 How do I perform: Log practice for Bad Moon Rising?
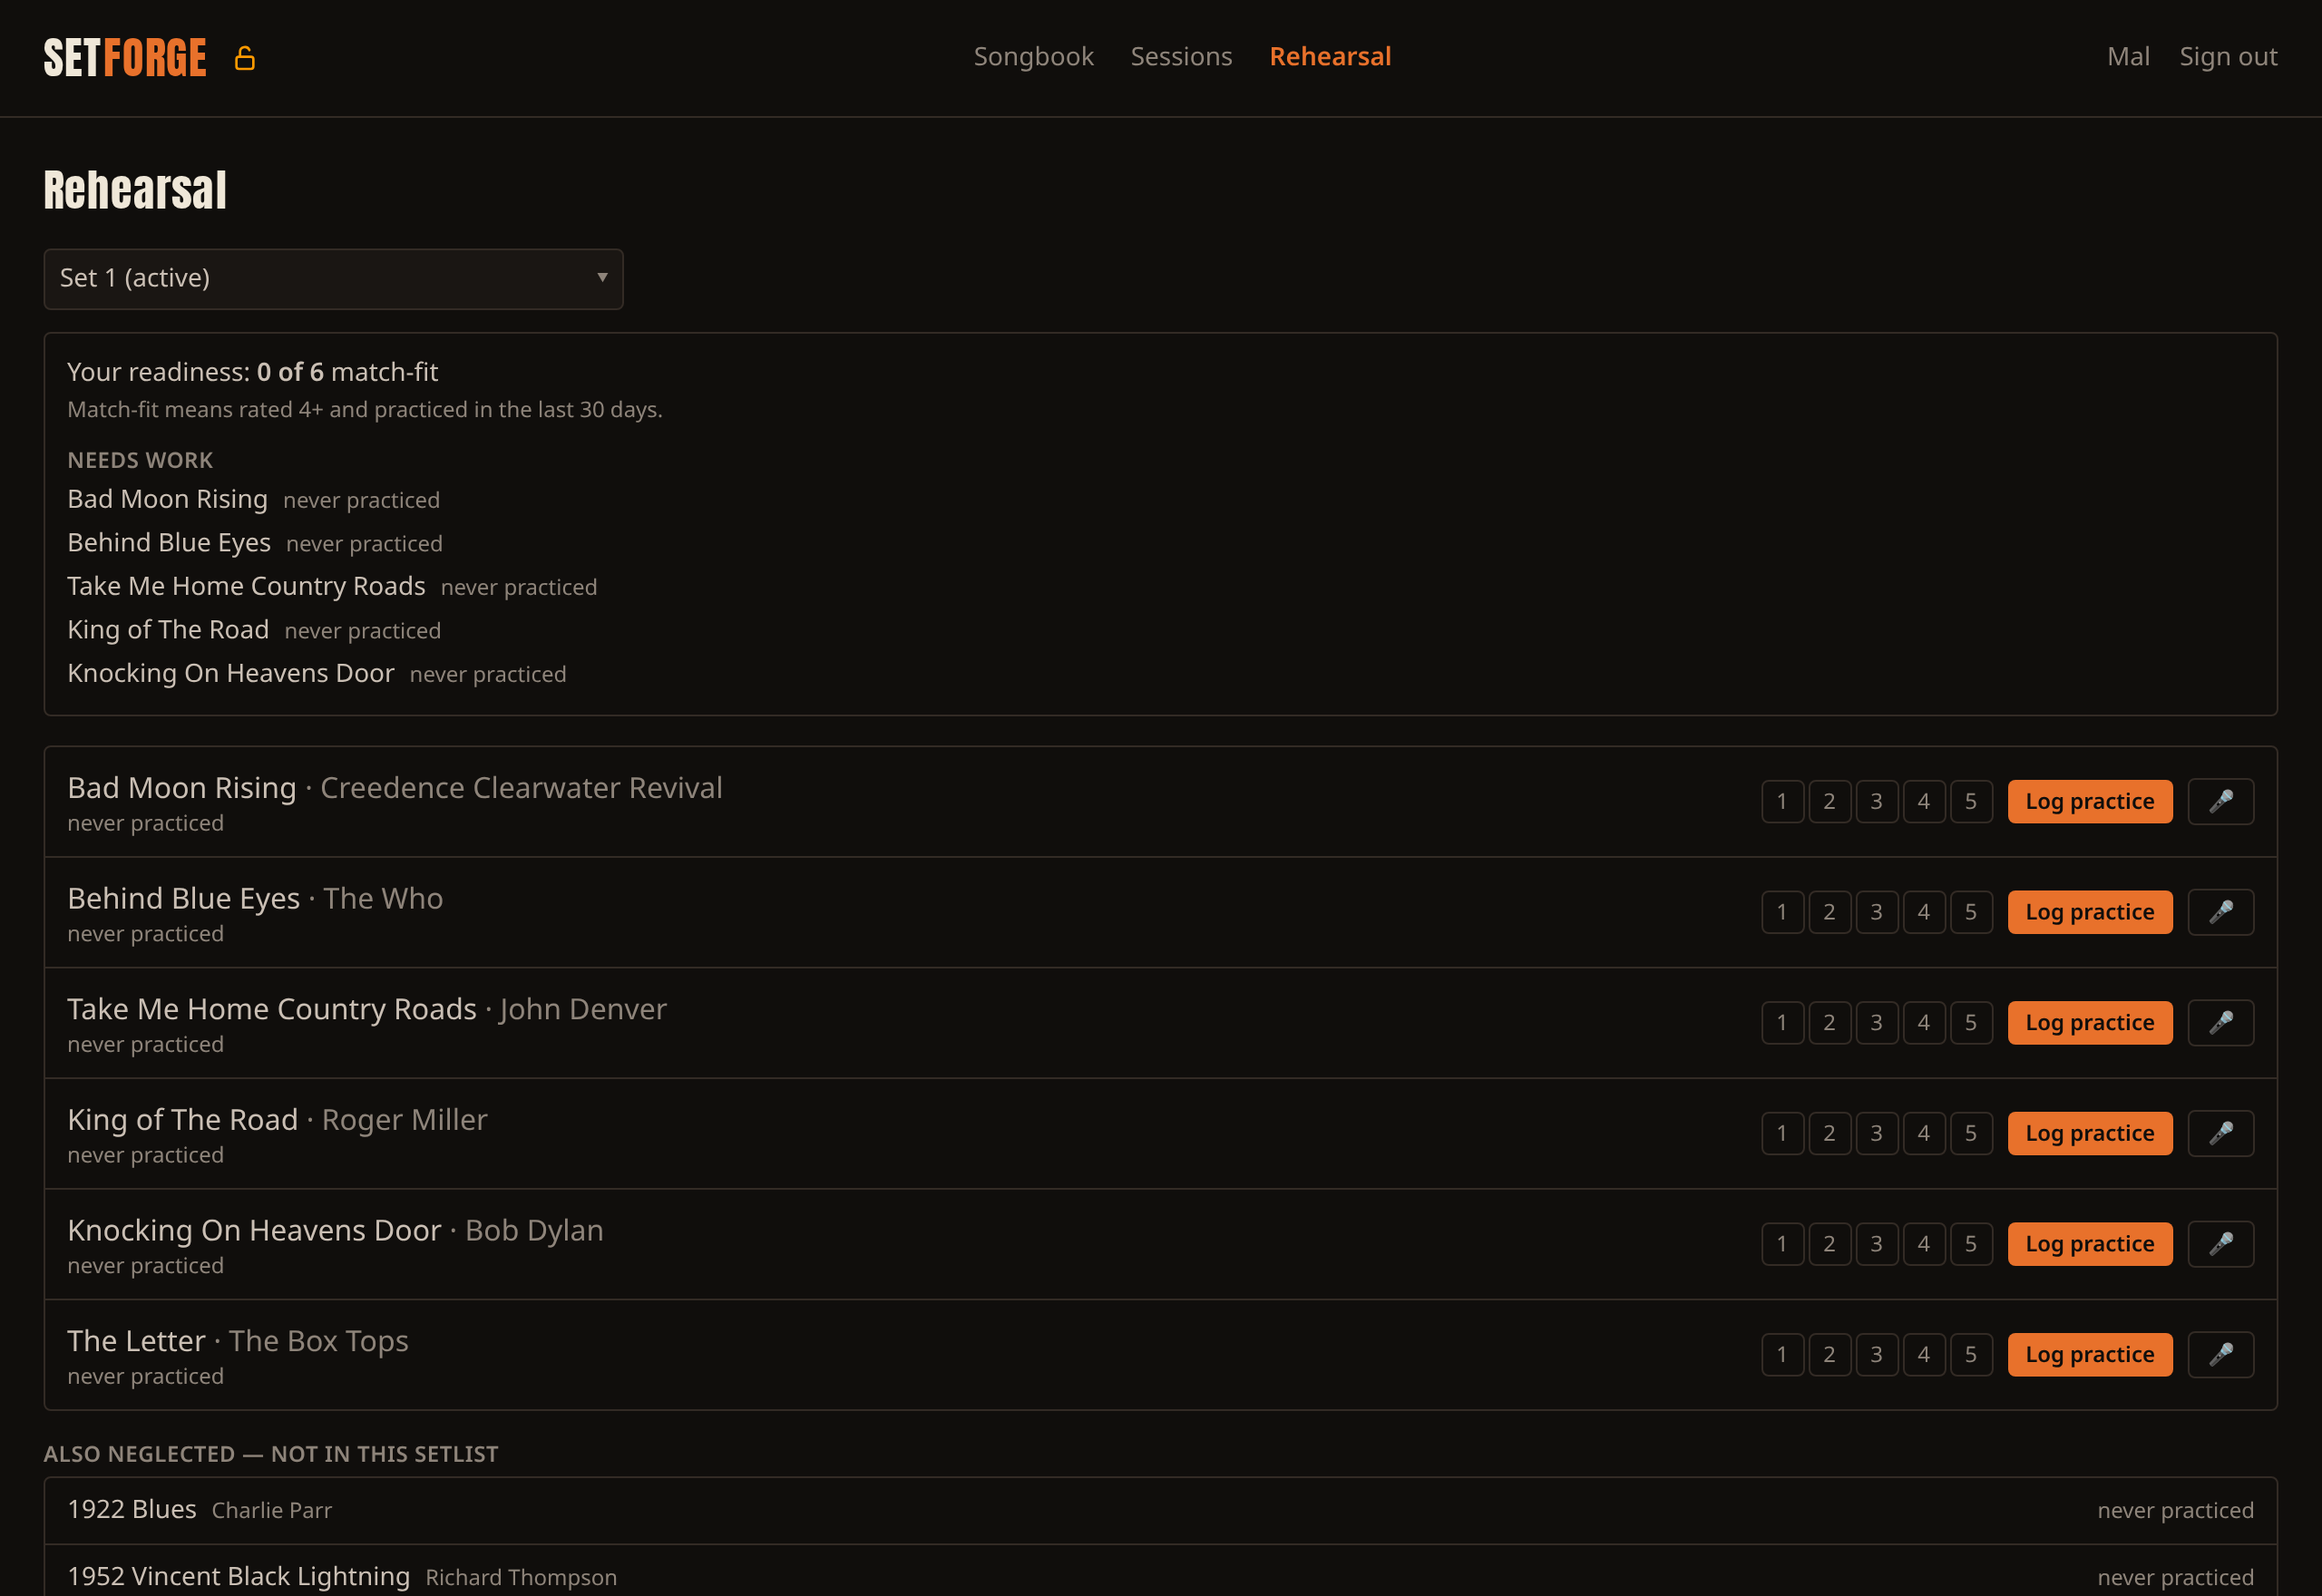tap(2089, 802)
